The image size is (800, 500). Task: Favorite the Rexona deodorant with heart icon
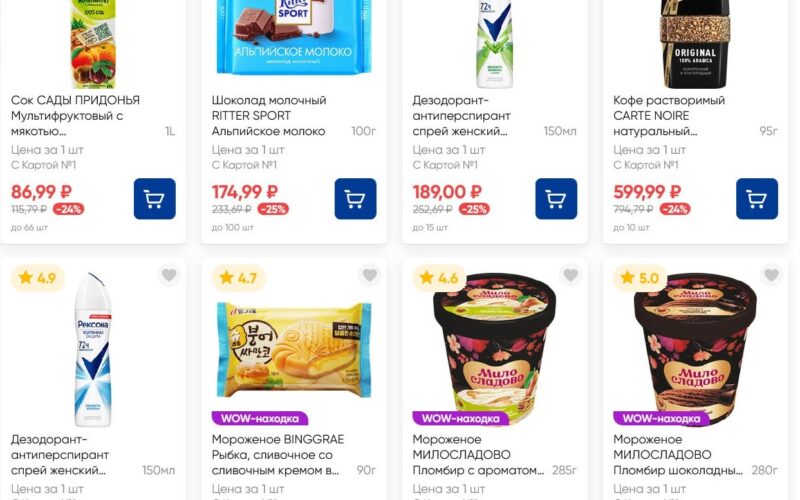pos(169,276)
